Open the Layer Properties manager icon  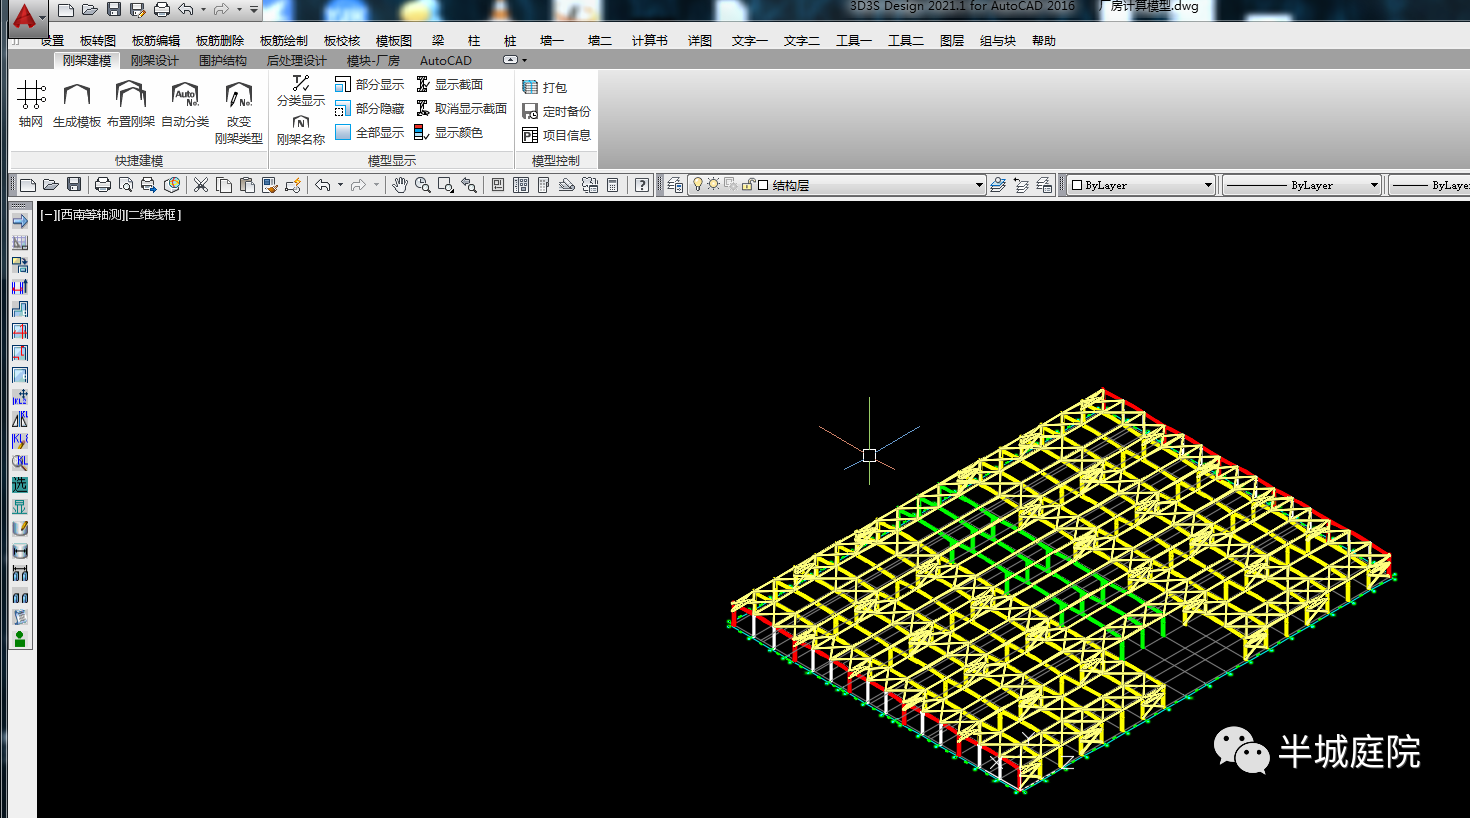(675, 185)
